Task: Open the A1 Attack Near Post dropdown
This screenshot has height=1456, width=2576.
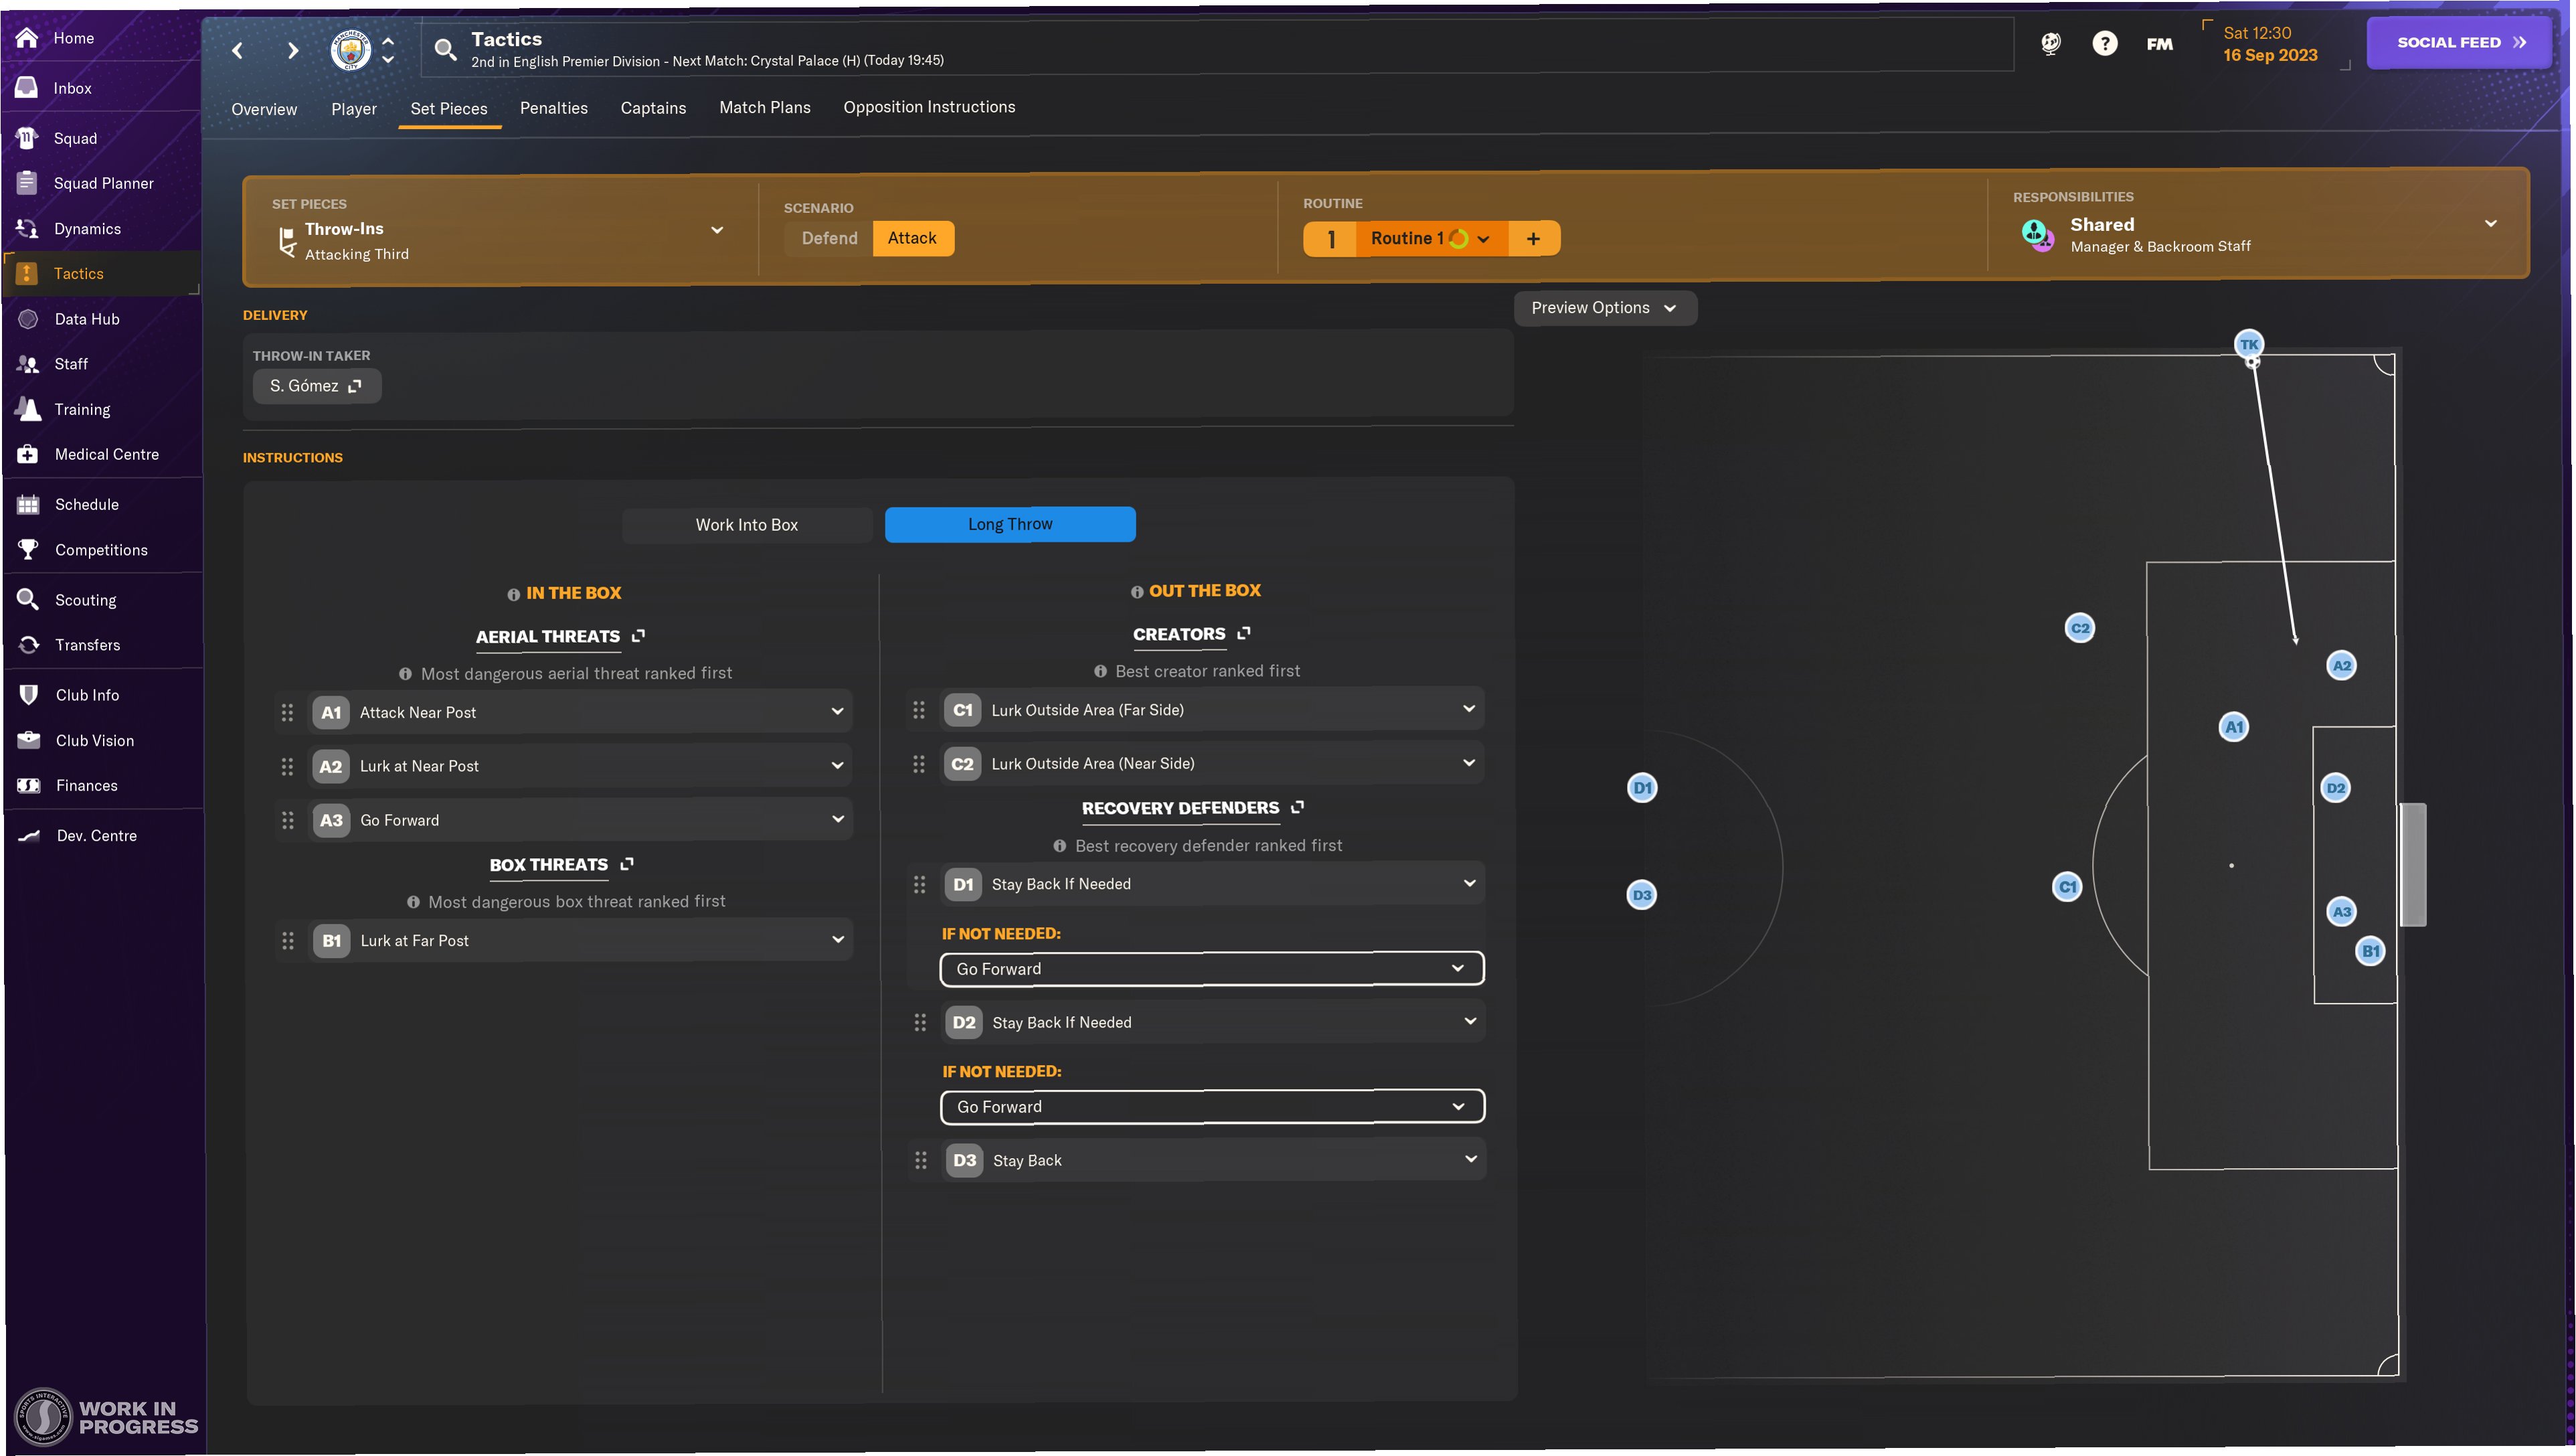Action: 836,712
